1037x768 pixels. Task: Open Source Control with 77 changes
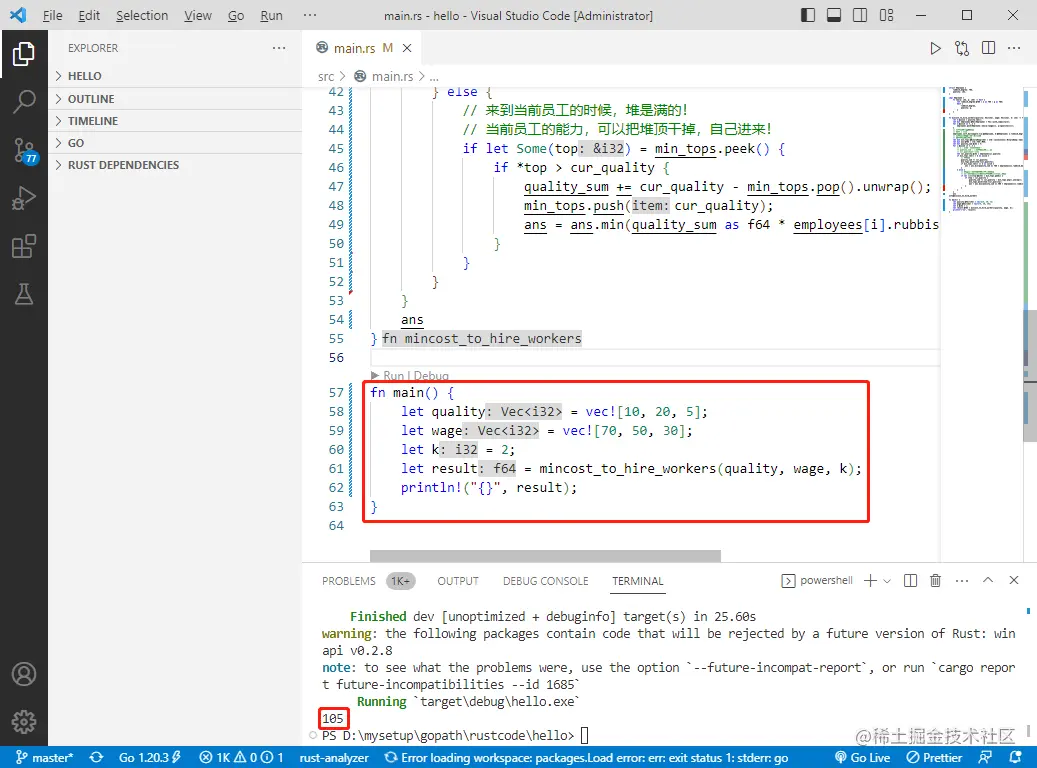(x=24, y=151)
